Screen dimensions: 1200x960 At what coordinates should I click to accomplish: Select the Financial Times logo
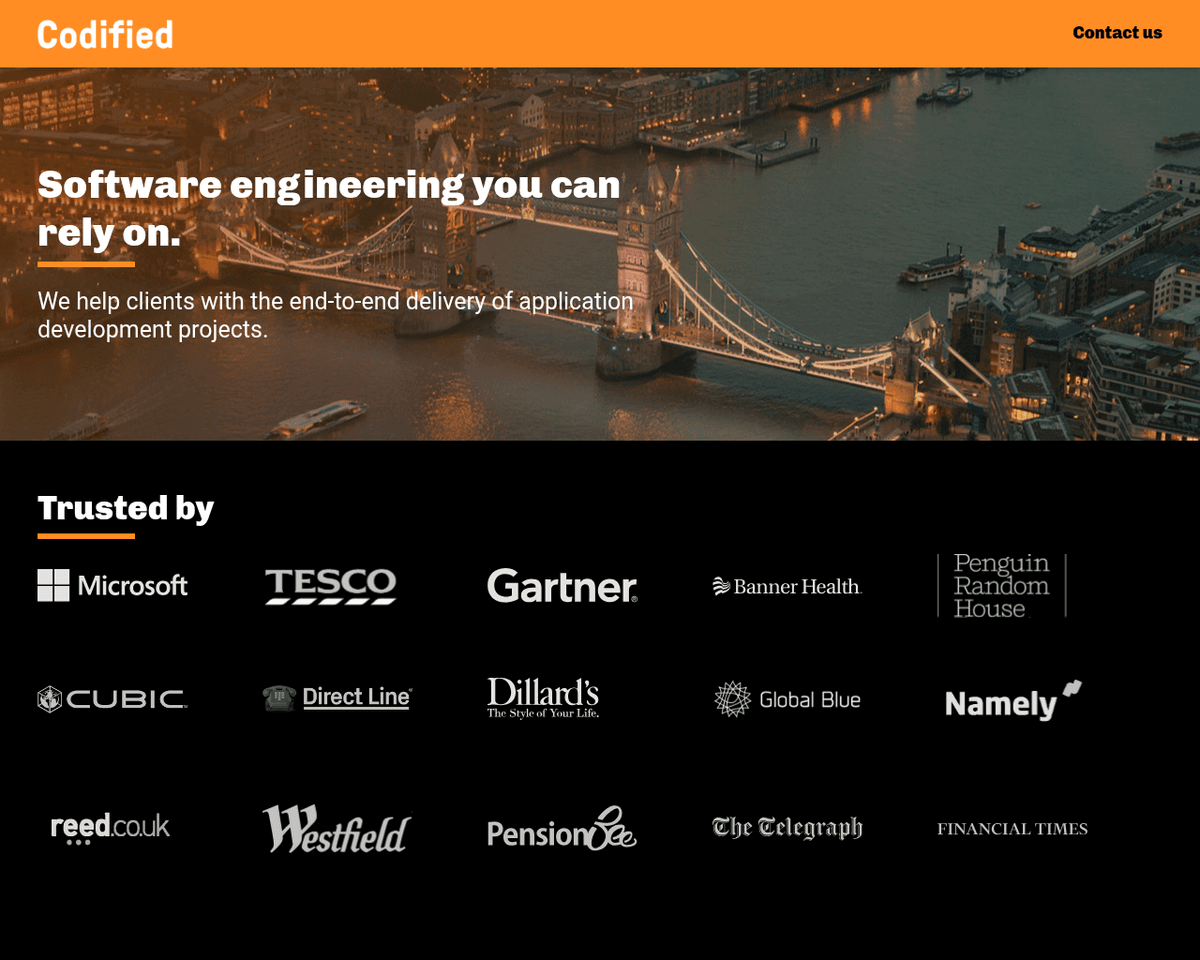1012,828
